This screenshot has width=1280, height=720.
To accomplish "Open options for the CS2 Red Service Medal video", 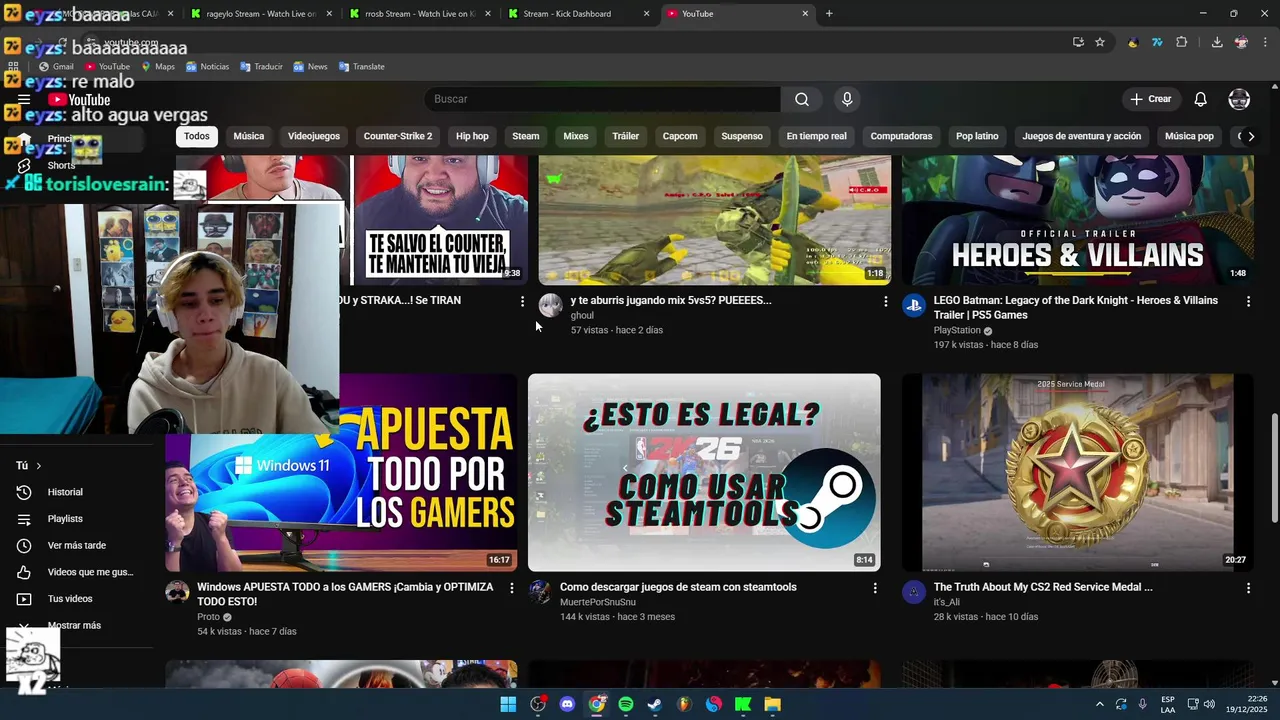I will [x=1248, y=588].
